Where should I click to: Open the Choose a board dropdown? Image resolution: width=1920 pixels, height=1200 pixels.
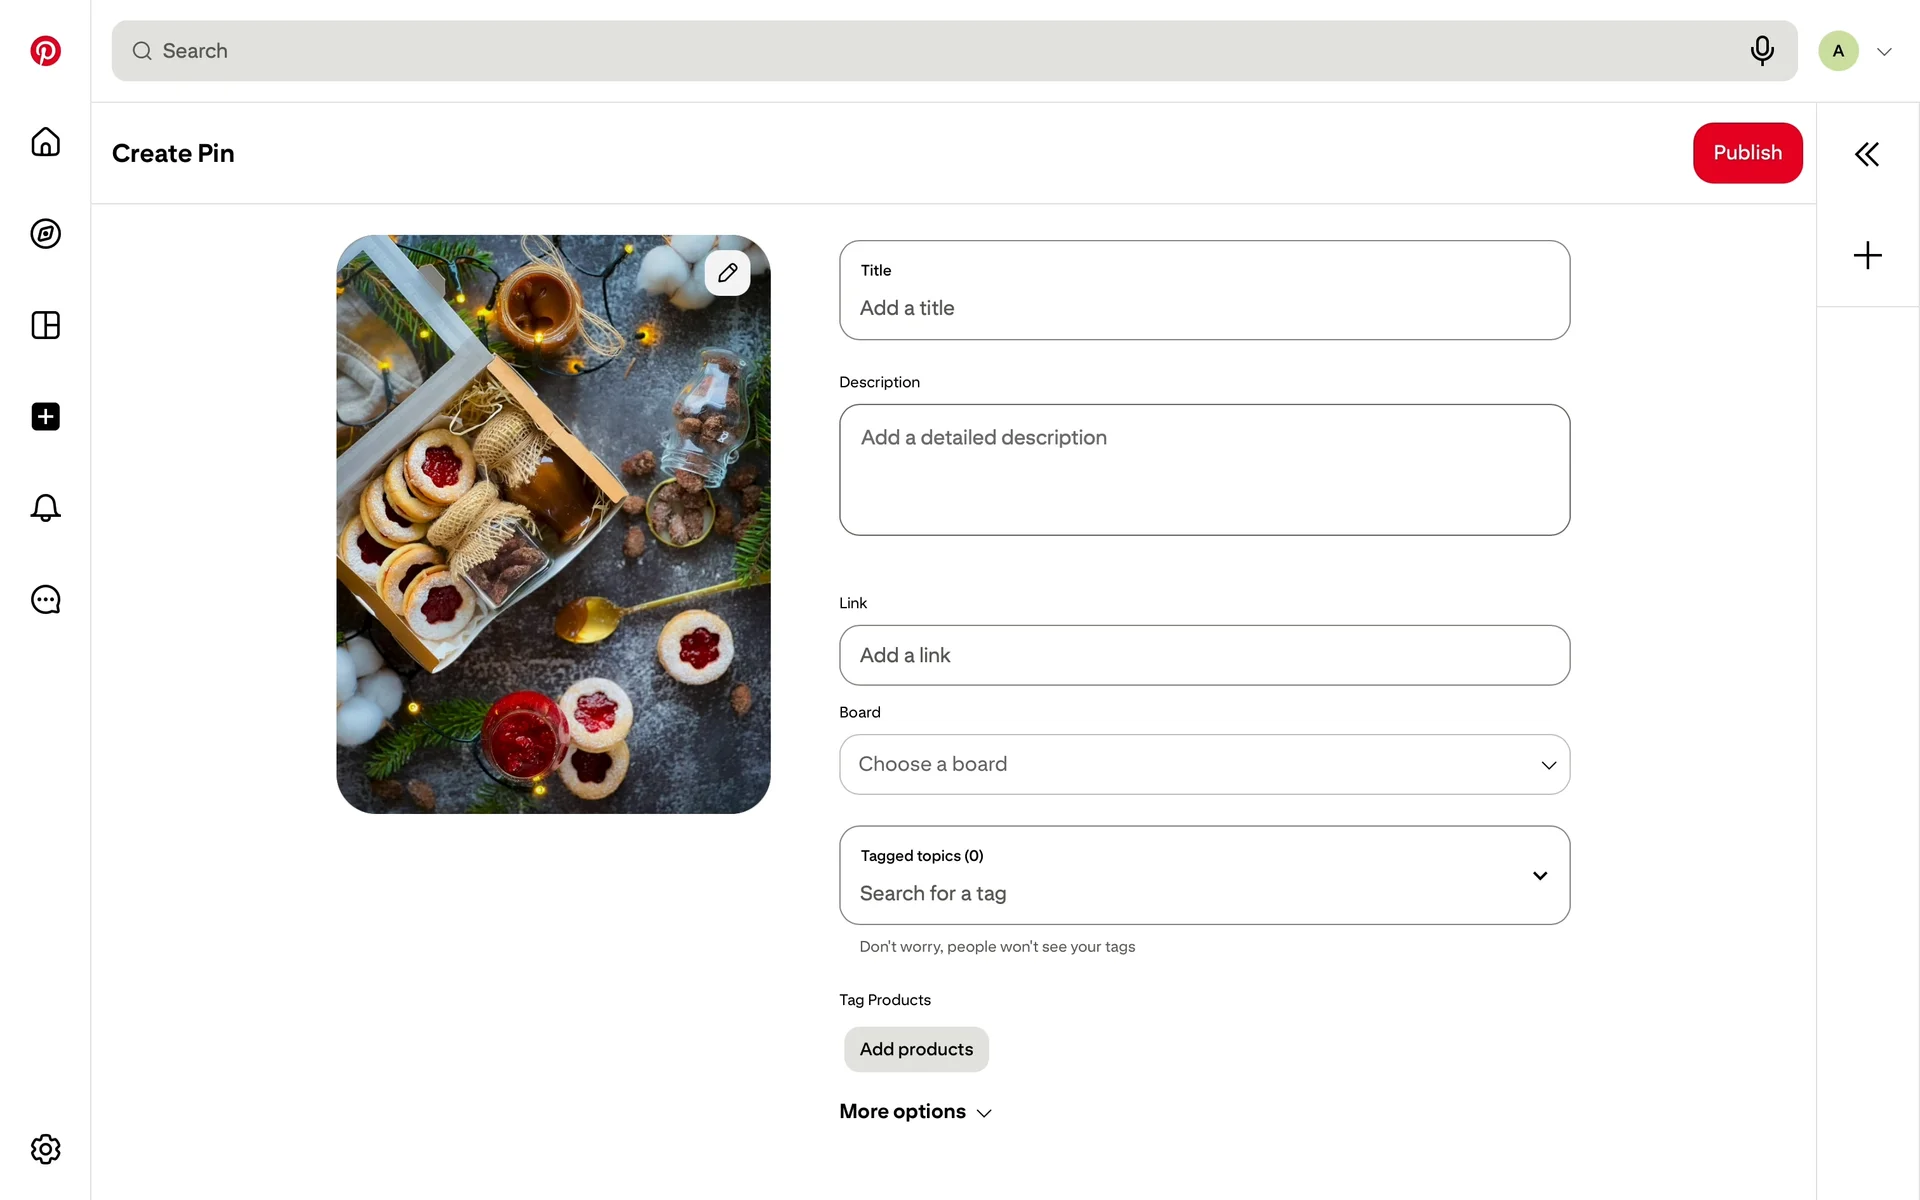coord(1204,765)
